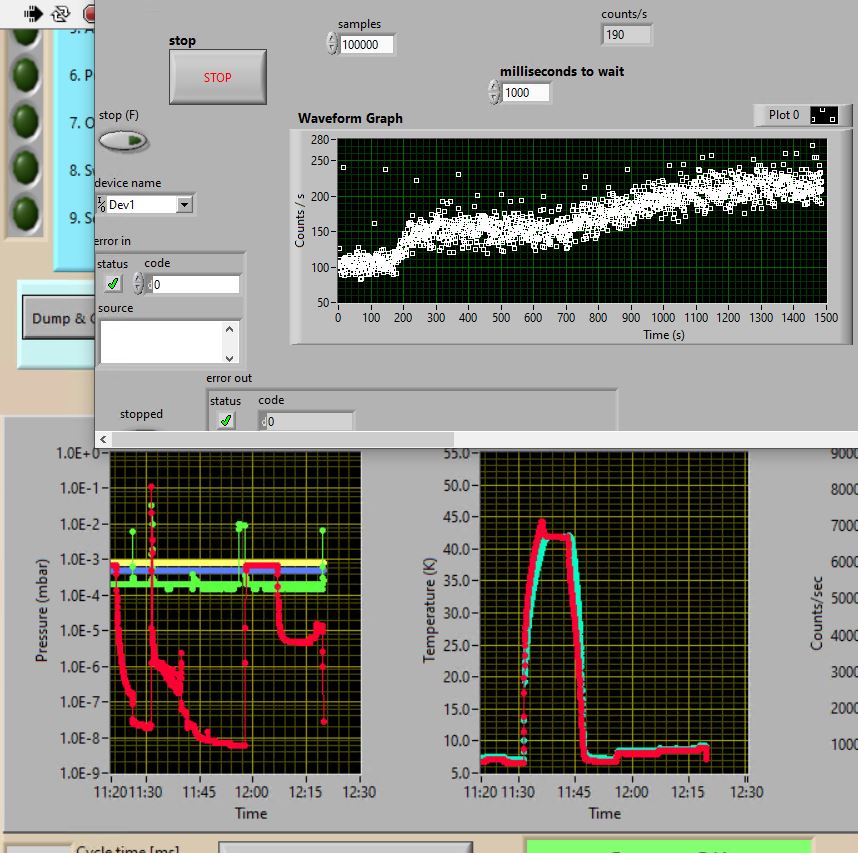Image resolution: width=858 pixels, height=853 pixels.
Task: Click the error in status checkmark indicator
Action: 113,284
